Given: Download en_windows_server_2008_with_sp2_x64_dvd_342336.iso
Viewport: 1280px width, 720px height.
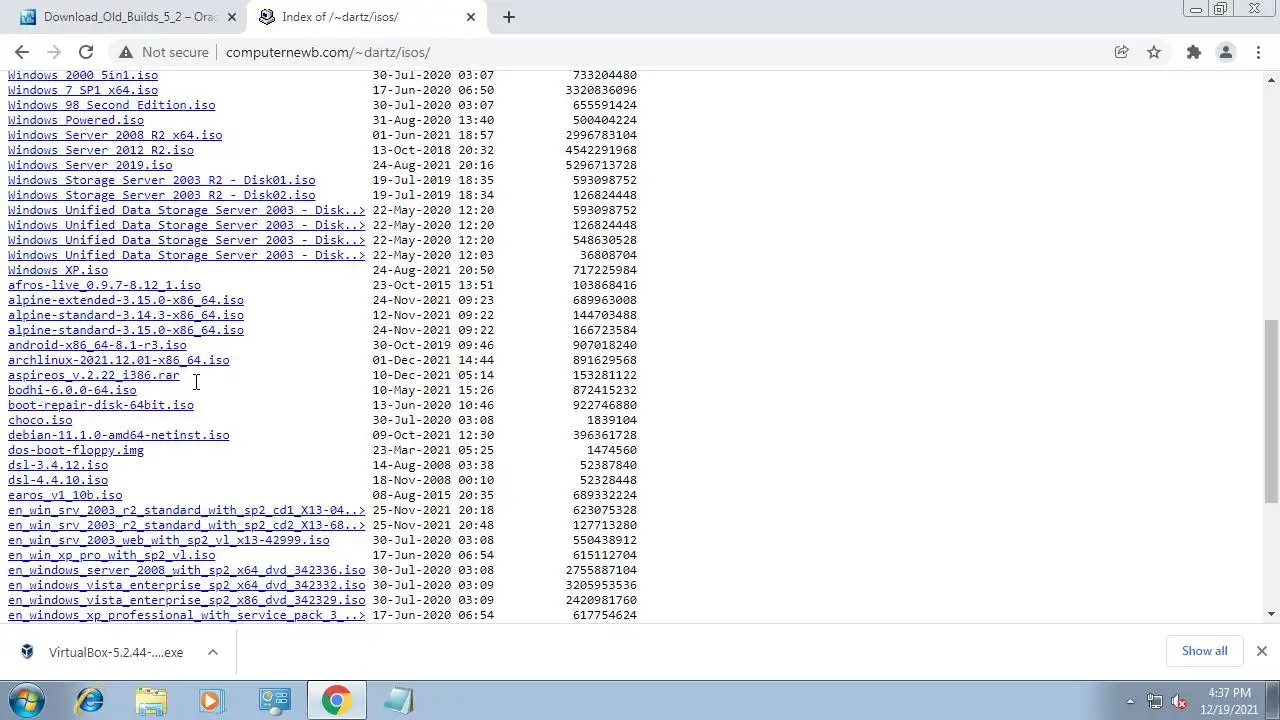Looking at the screenshot, I should tap(186, 570).
